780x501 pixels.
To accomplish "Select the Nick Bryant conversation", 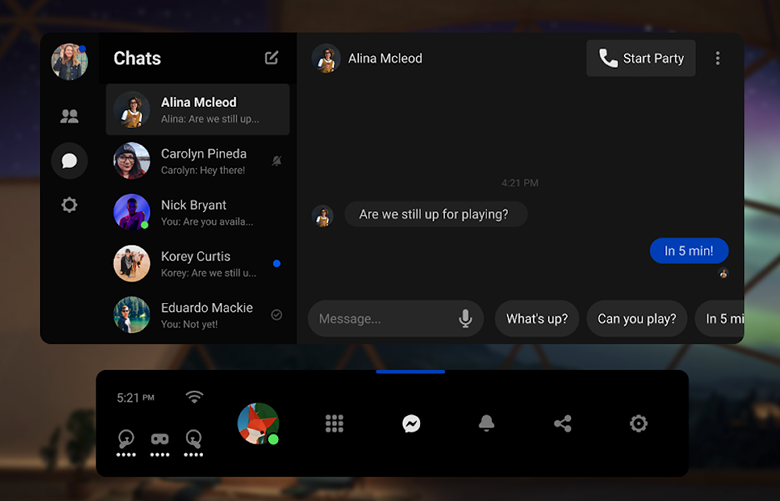I will click(198, 213).
